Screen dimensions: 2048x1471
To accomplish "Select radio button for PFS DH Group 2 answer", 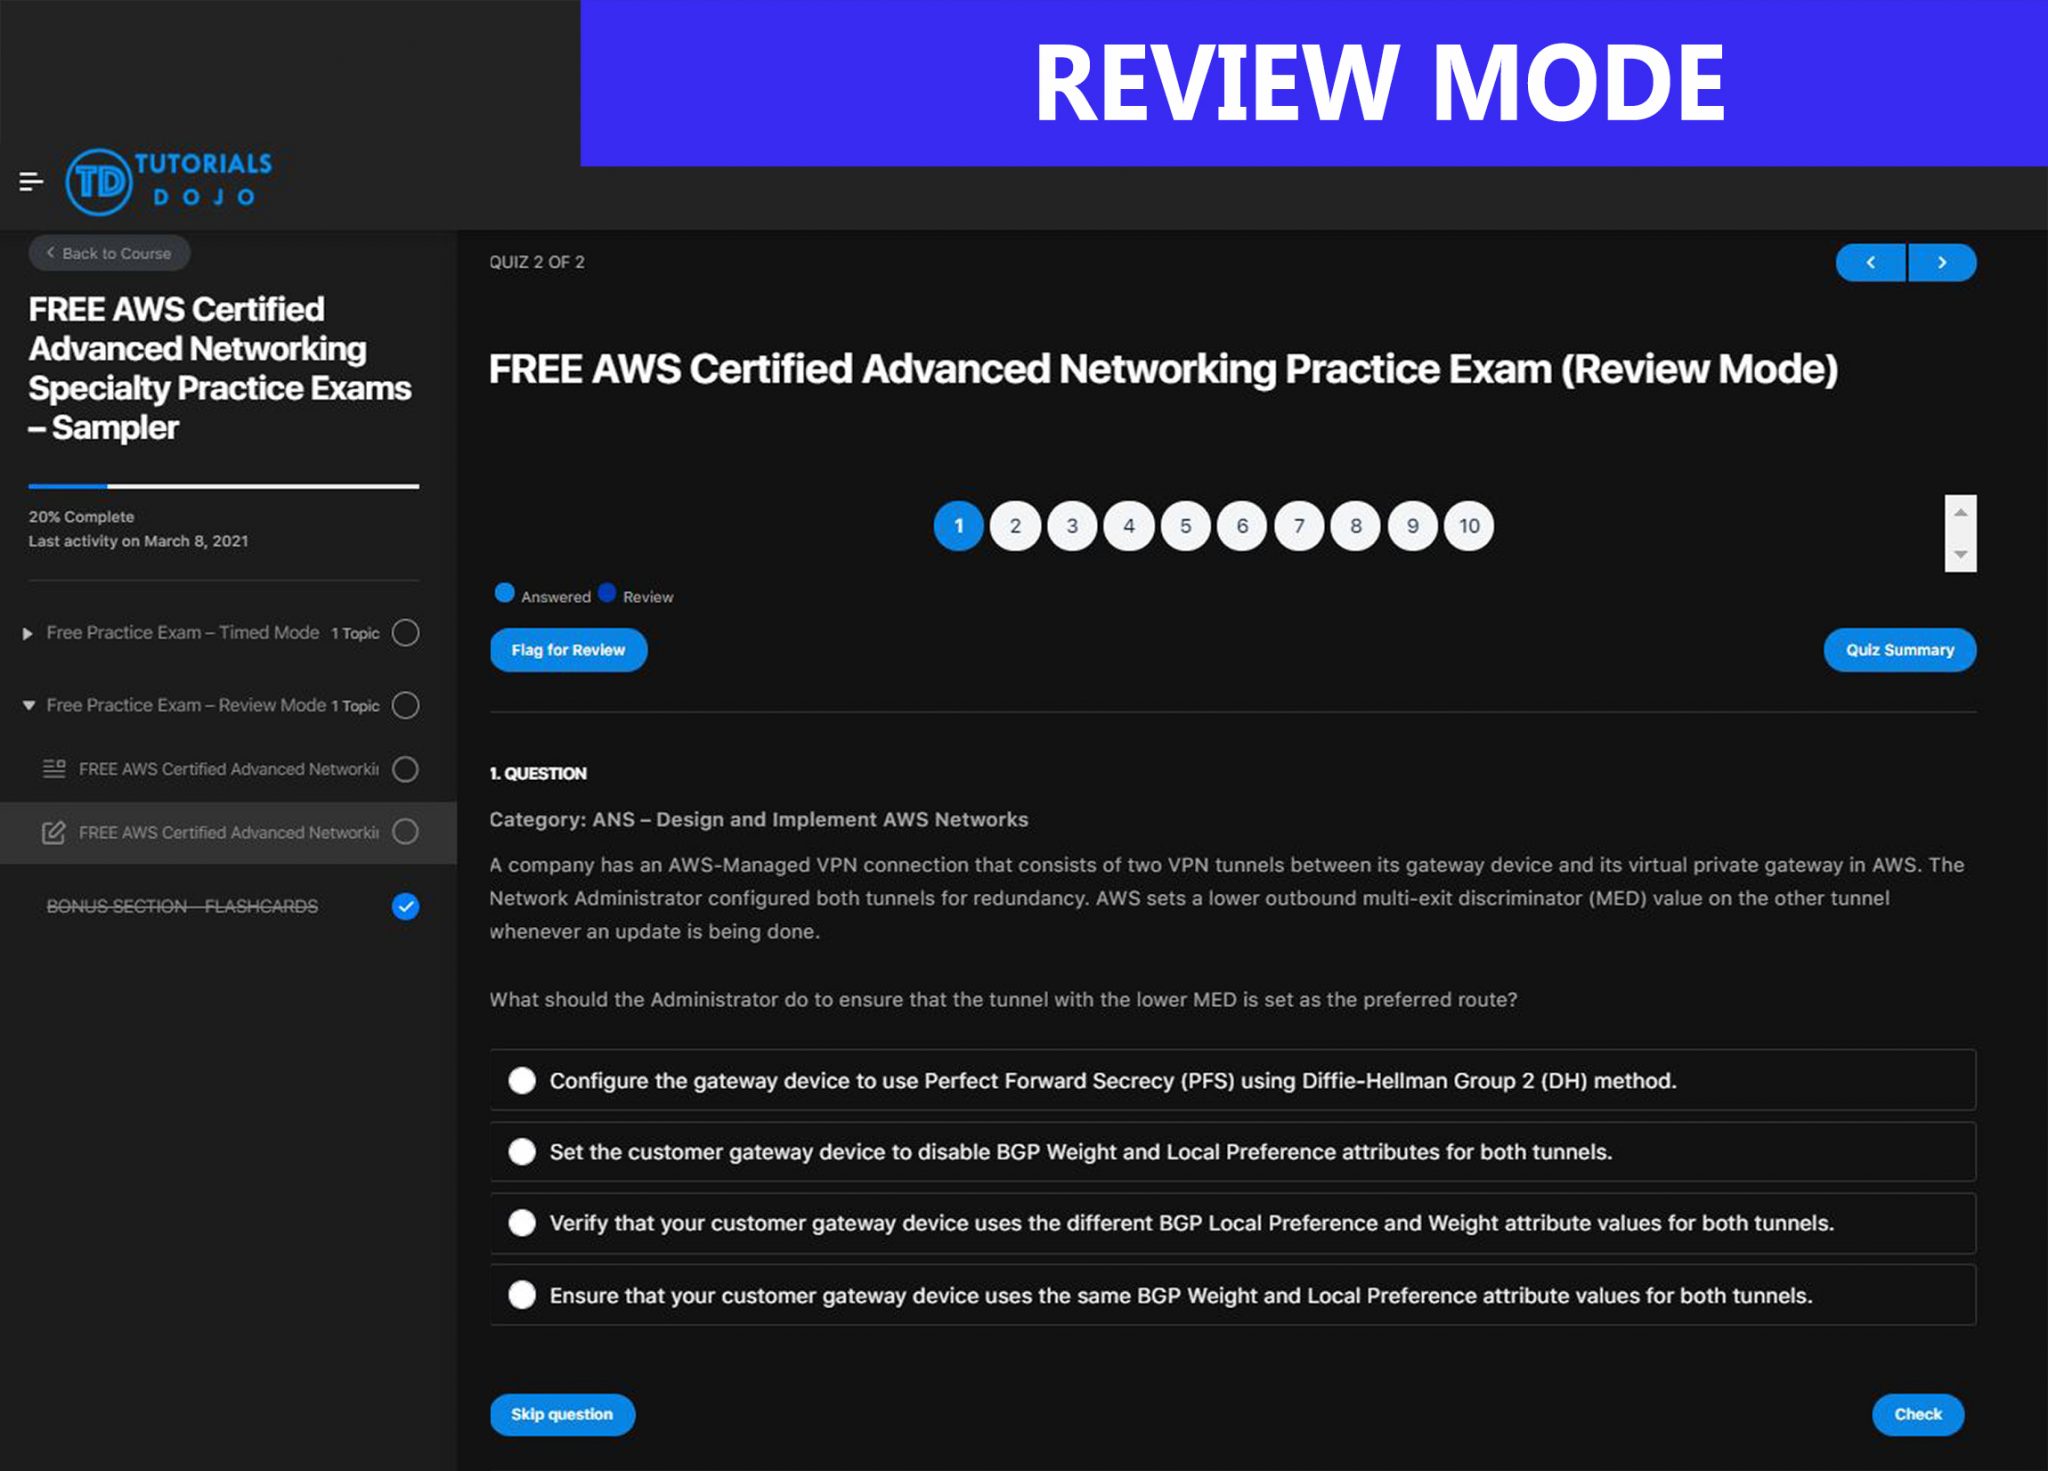I will tap(528, 1080).
